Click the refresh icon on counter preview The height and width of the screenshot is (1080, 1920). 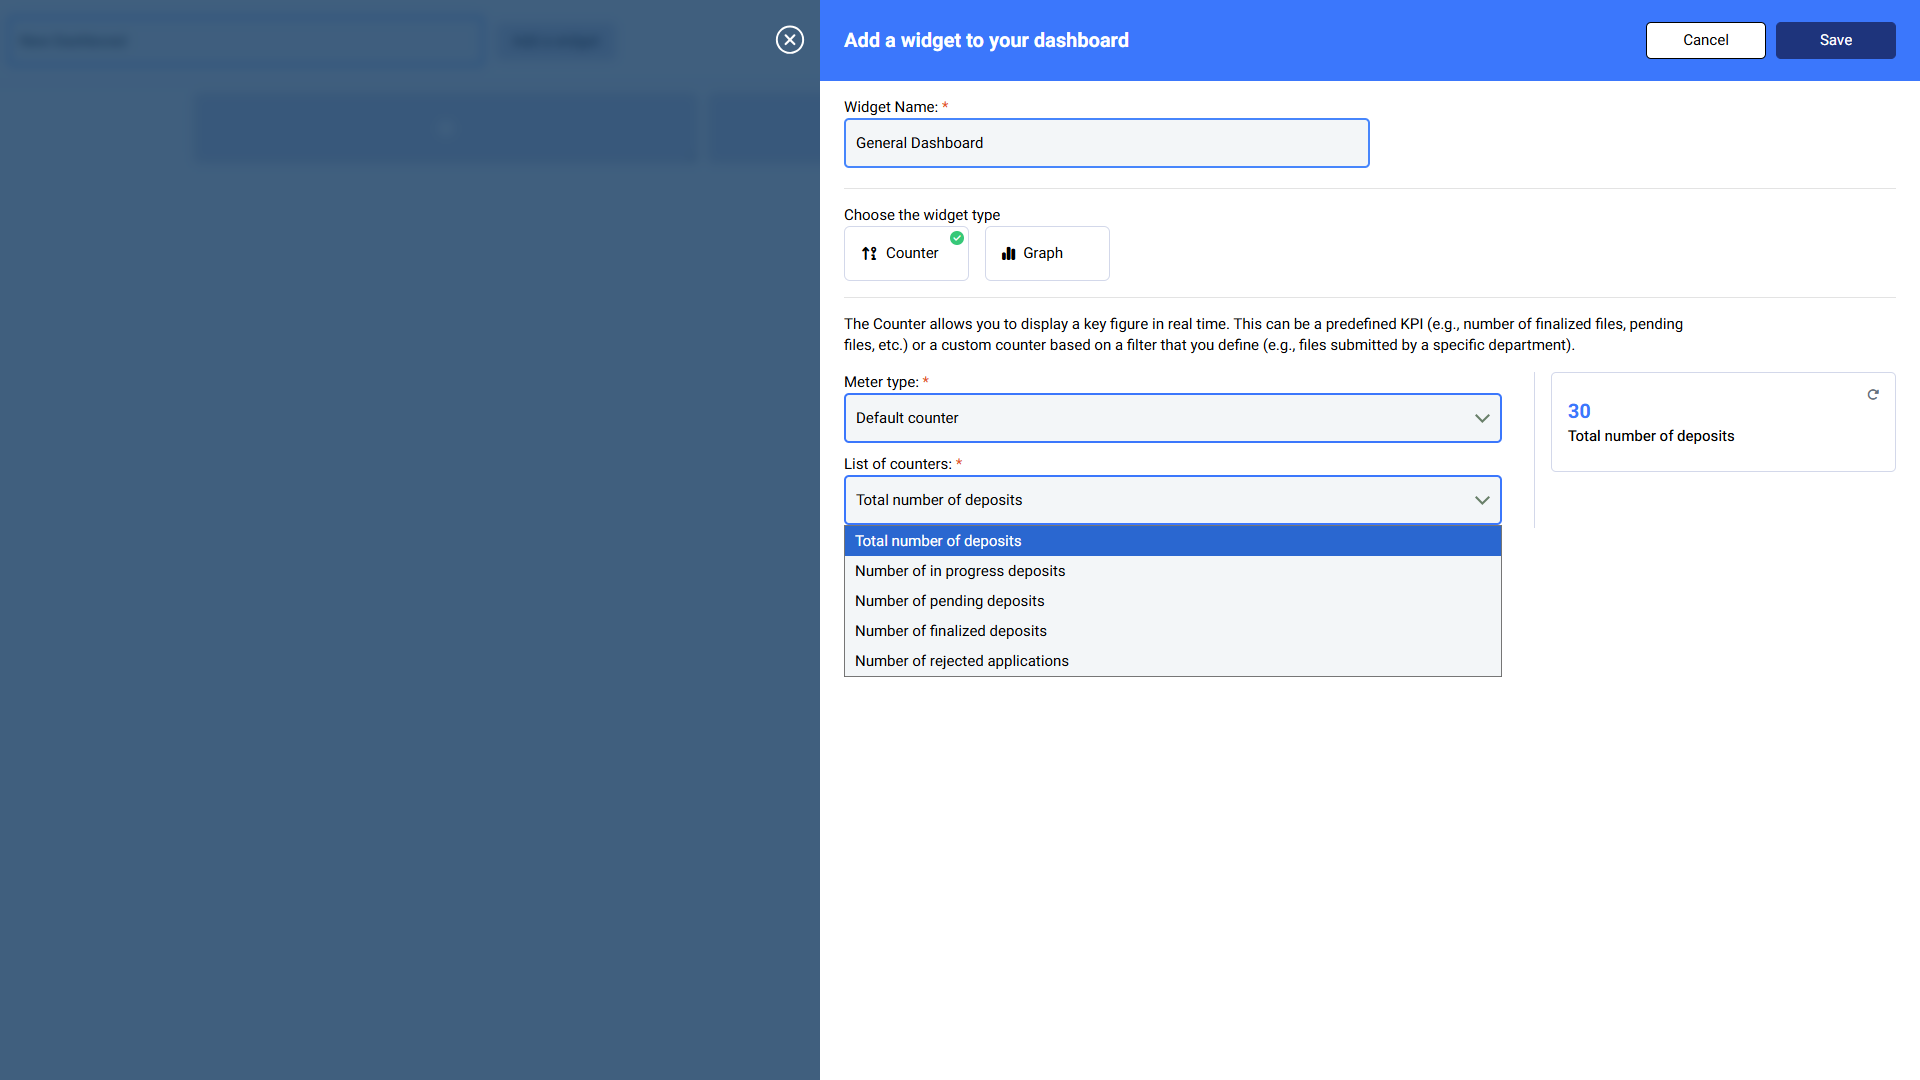coord(1873,395)
